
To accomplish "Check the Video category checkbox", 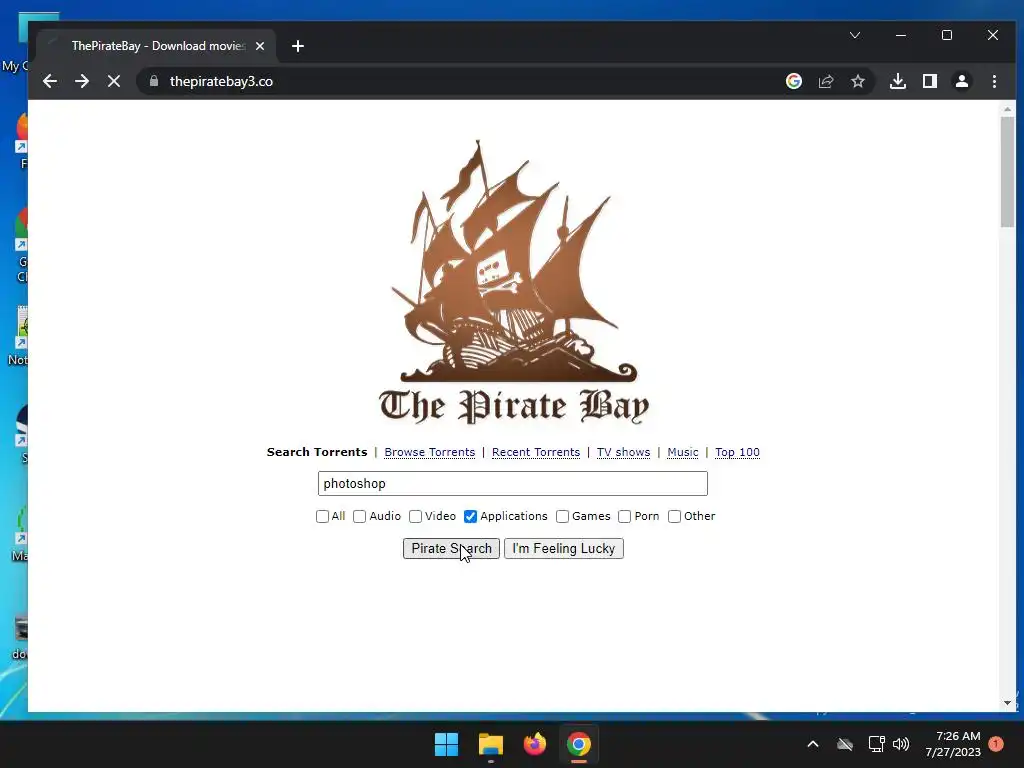I will point(415,517).
